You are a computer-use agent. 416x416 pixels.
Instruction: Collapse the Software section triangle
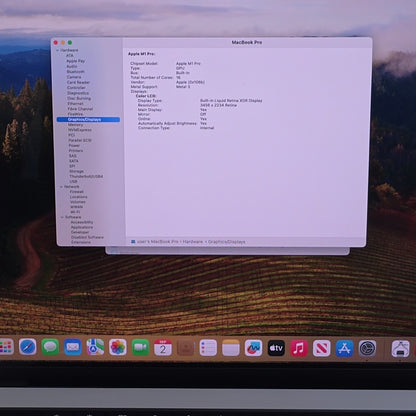(x=62, y=217)
